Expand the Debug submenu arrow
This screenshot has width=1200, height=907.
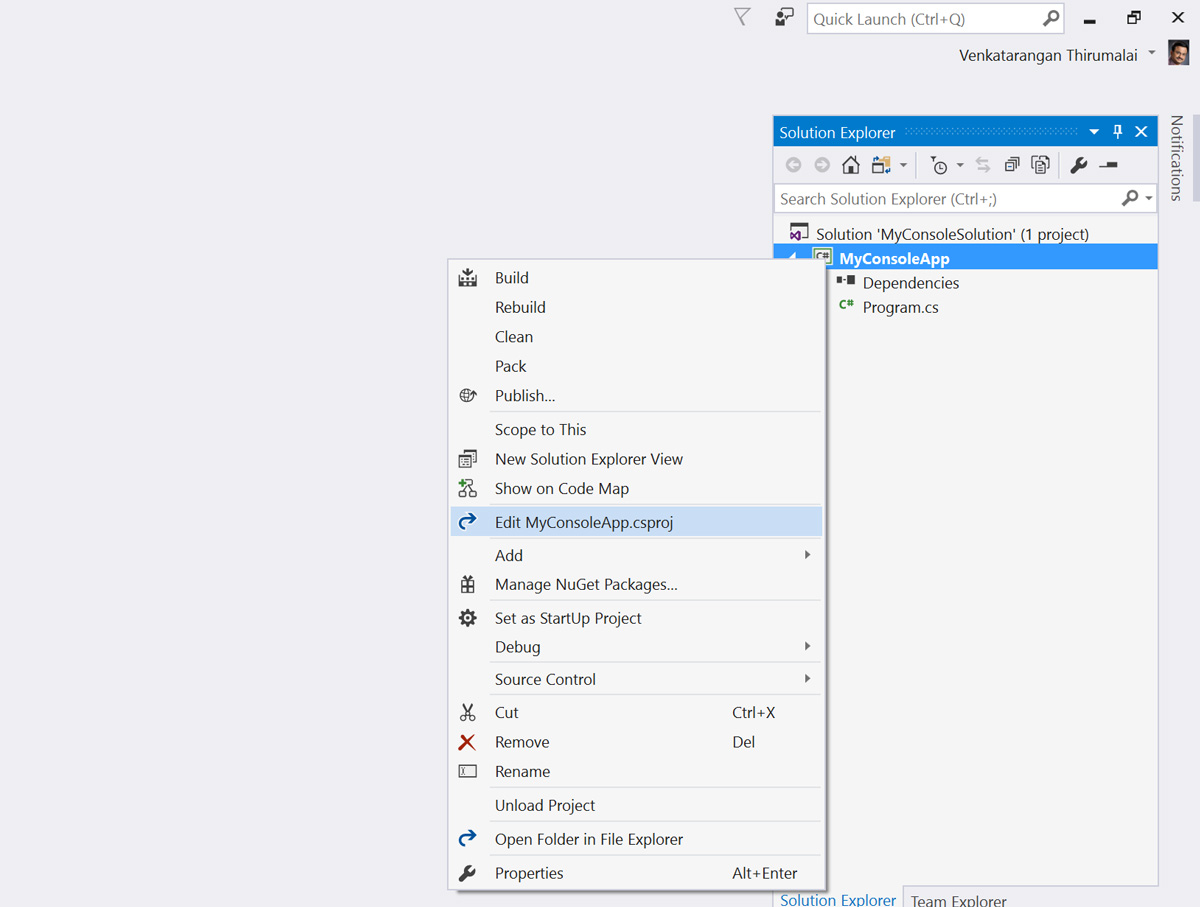click(x=807, y=647)
